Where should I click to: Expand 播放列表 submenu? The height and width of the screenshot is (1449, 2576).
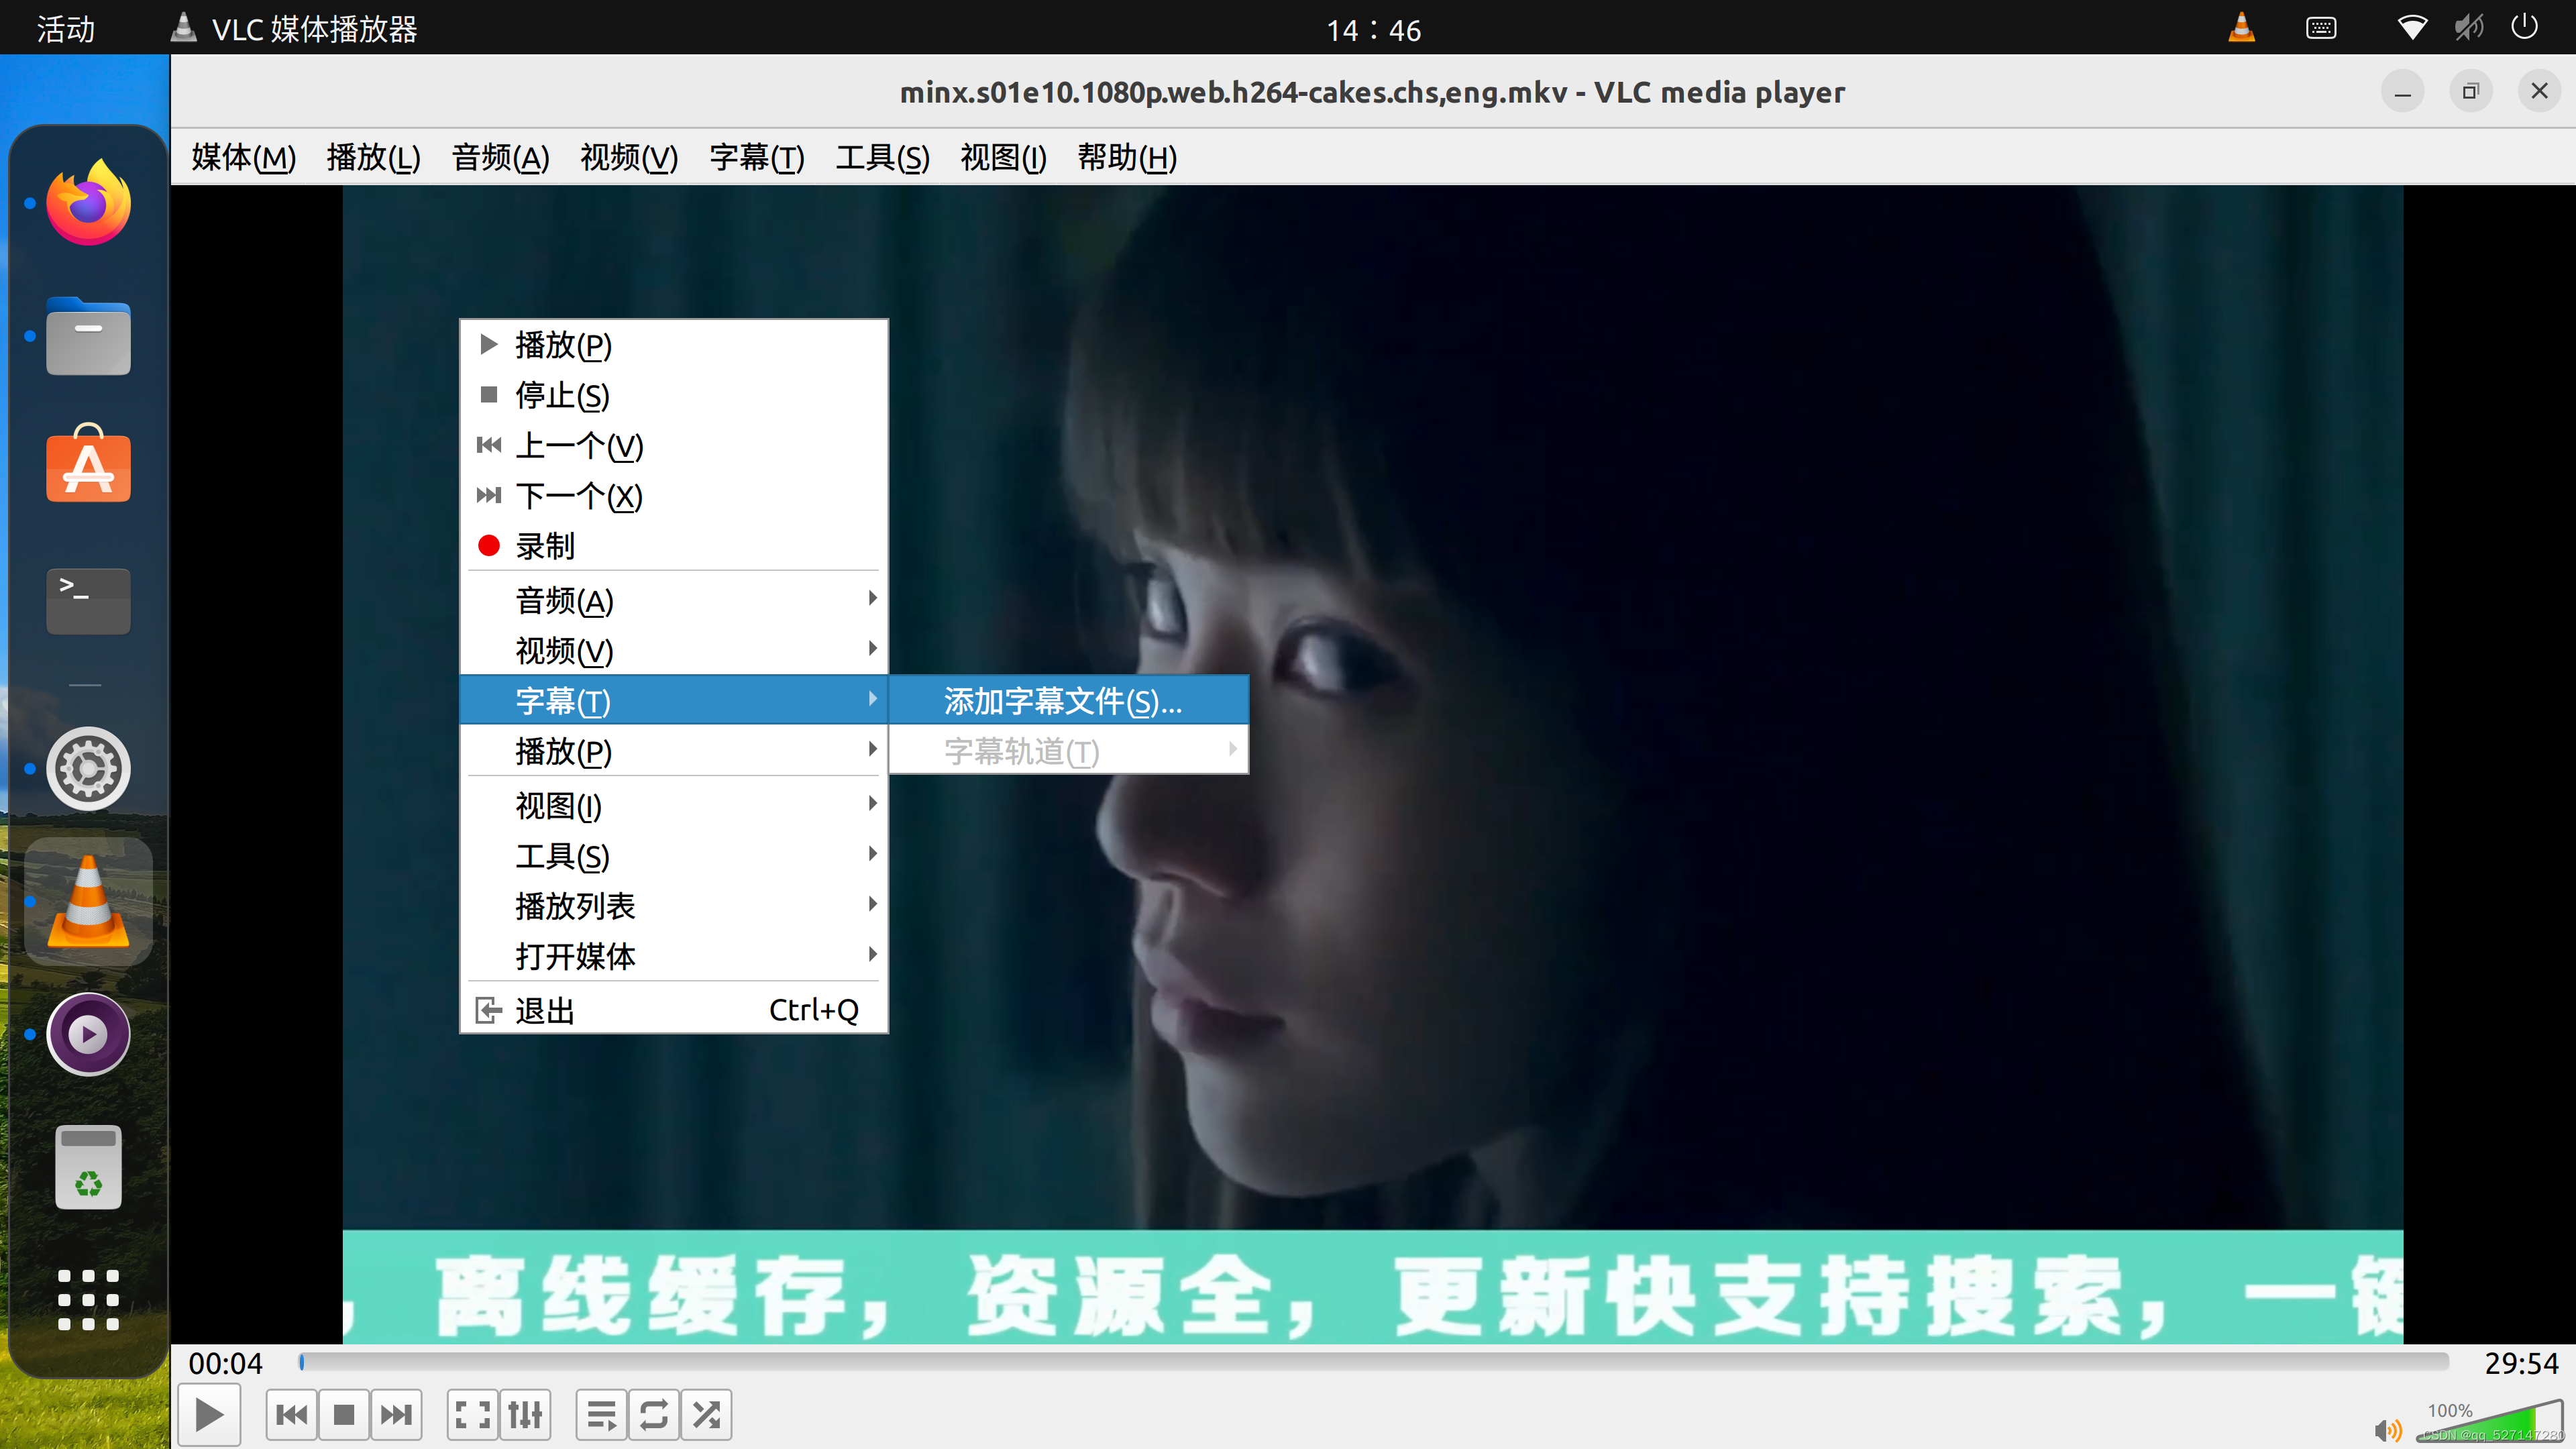pyautogui.click(x=674, y=905)
